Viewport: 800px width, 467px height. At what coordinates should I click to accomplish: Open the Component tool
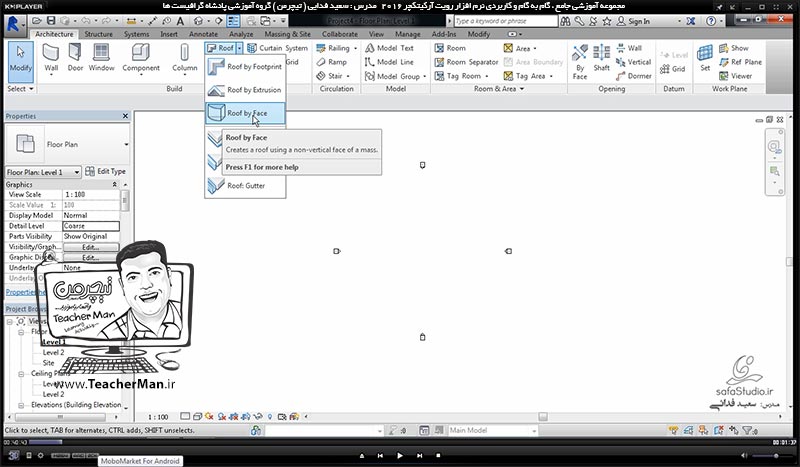[x=141, y=60]
